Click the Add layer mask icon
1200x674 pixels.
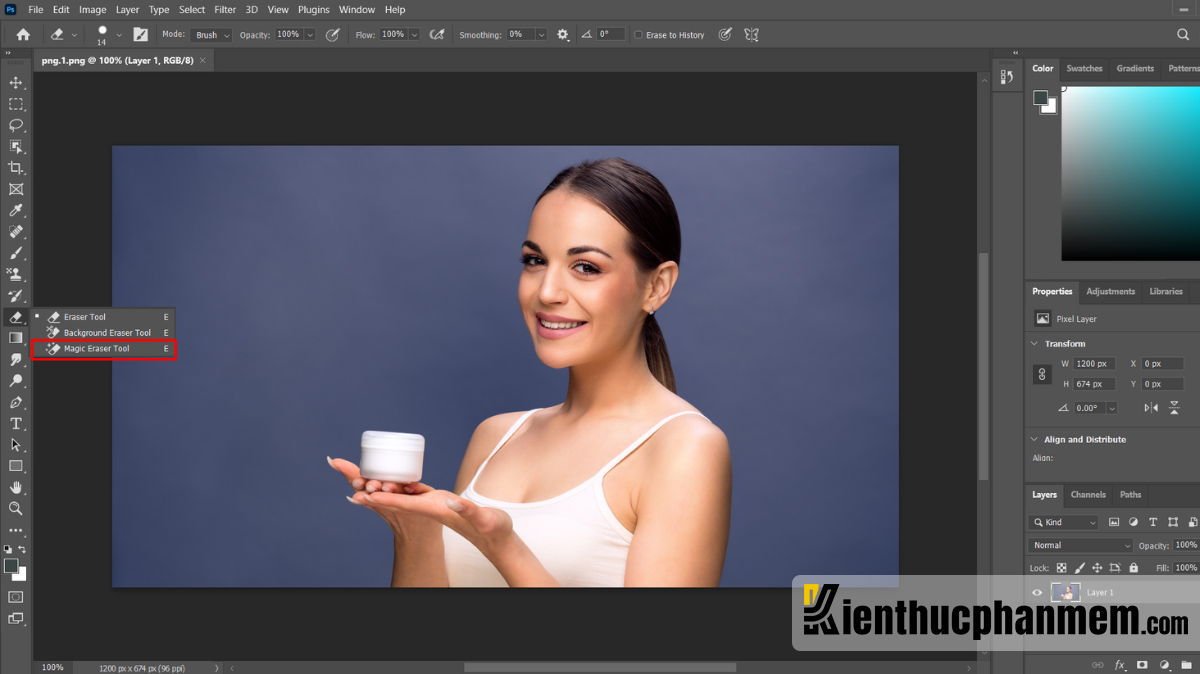1142,665
